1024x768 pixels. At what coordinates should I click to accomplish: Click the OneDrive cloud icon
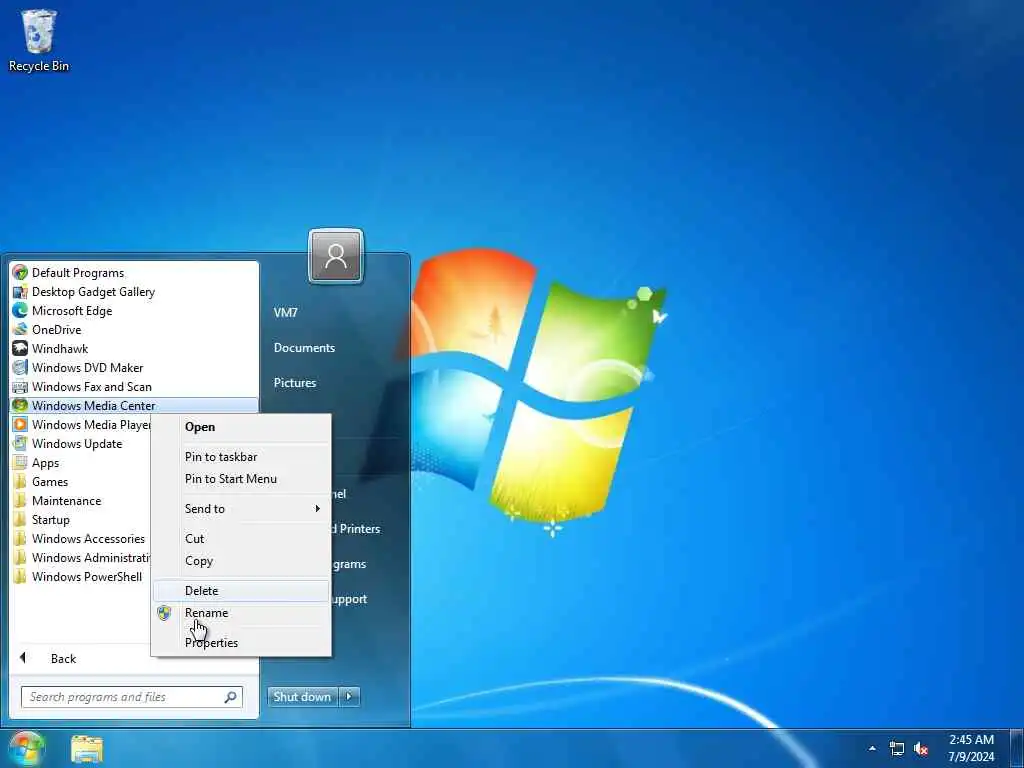tap(20, 329)
